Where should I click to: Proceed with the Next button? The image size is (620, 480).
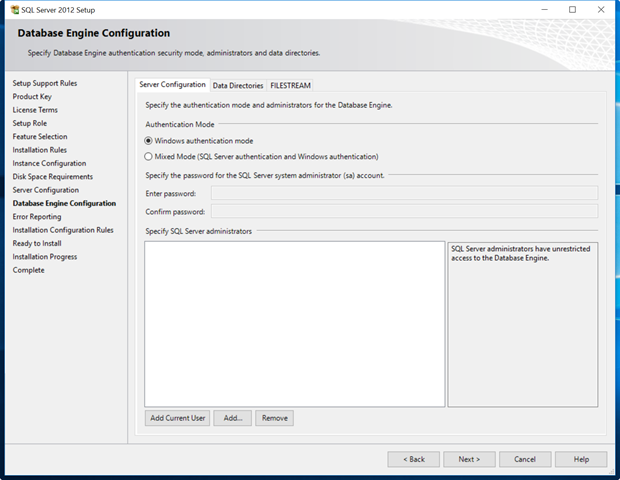469,459
